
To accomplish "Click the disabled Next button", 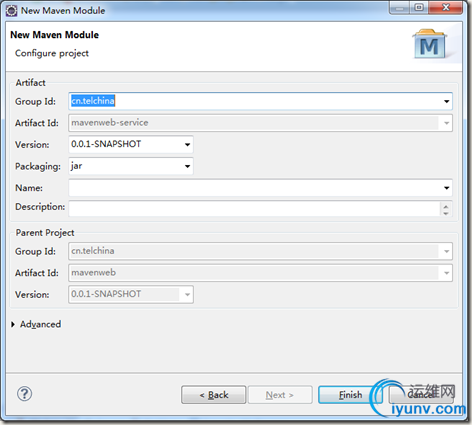I will (x=280, y=395).
